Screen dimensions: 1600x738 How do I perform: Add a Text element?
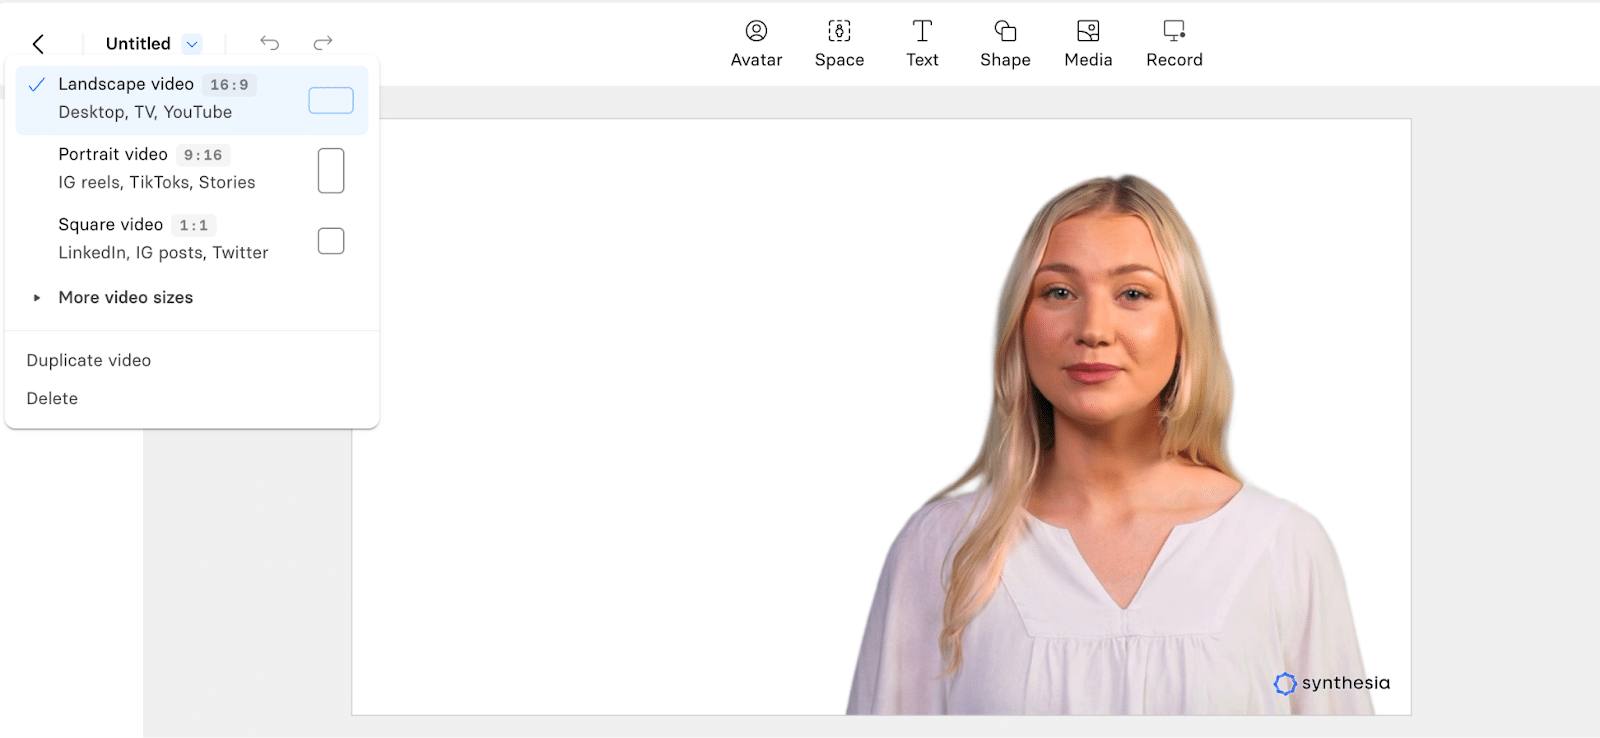click(922, 45)
